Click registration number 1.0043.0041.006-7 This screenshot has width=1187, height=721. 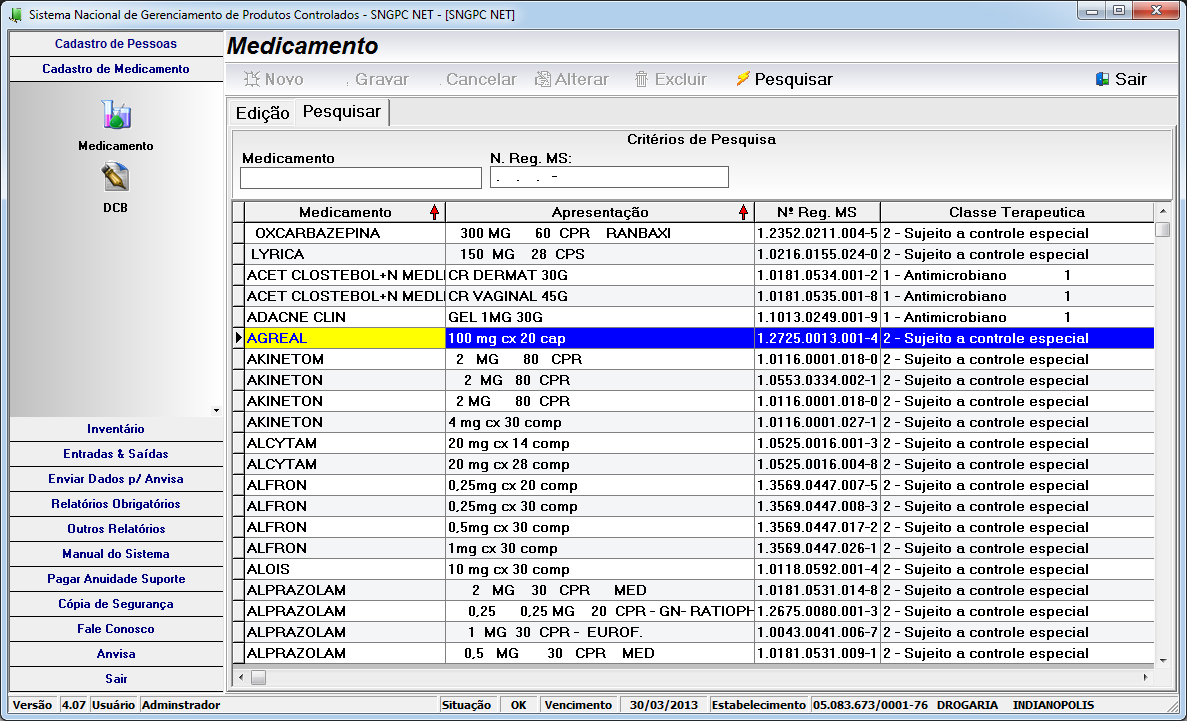(x=818, y=632)
